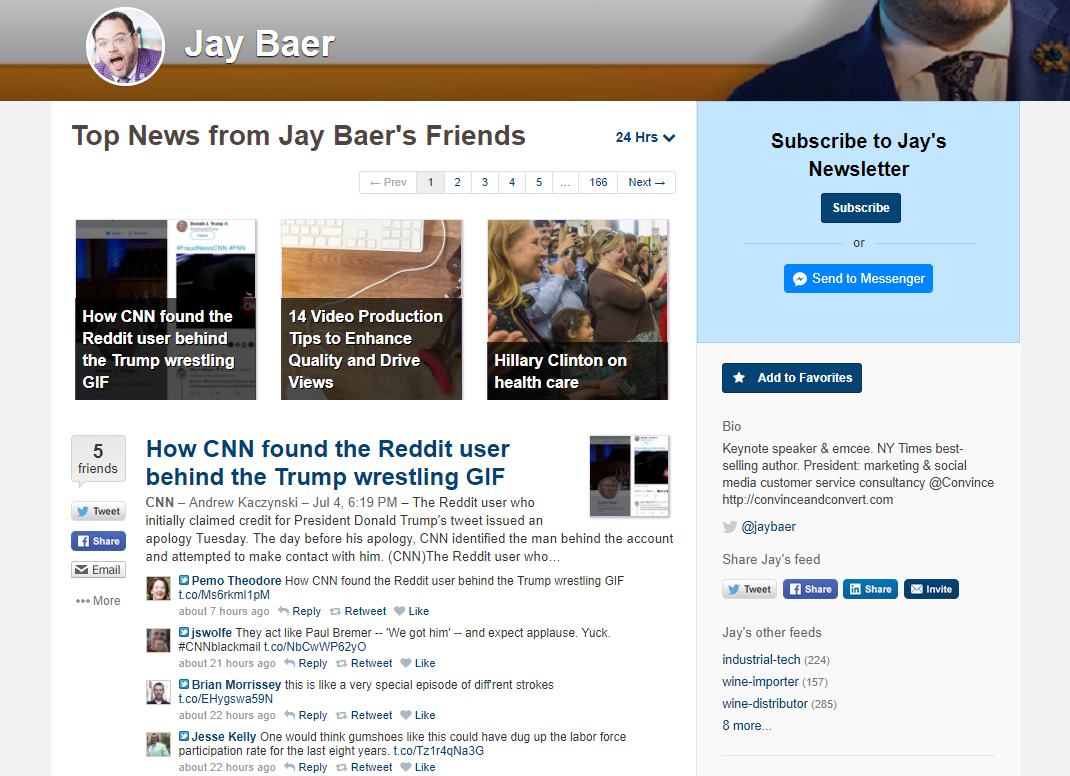This screenshot has width=1070, height=776.
Task: Reply to Brian Morrissey's tweet
Action: 306,715
